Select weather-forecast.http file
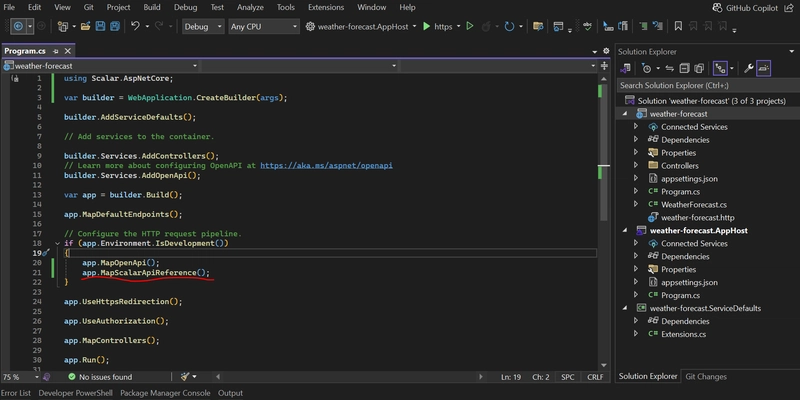The image size is (800, 400). click(x=697, y=217)
